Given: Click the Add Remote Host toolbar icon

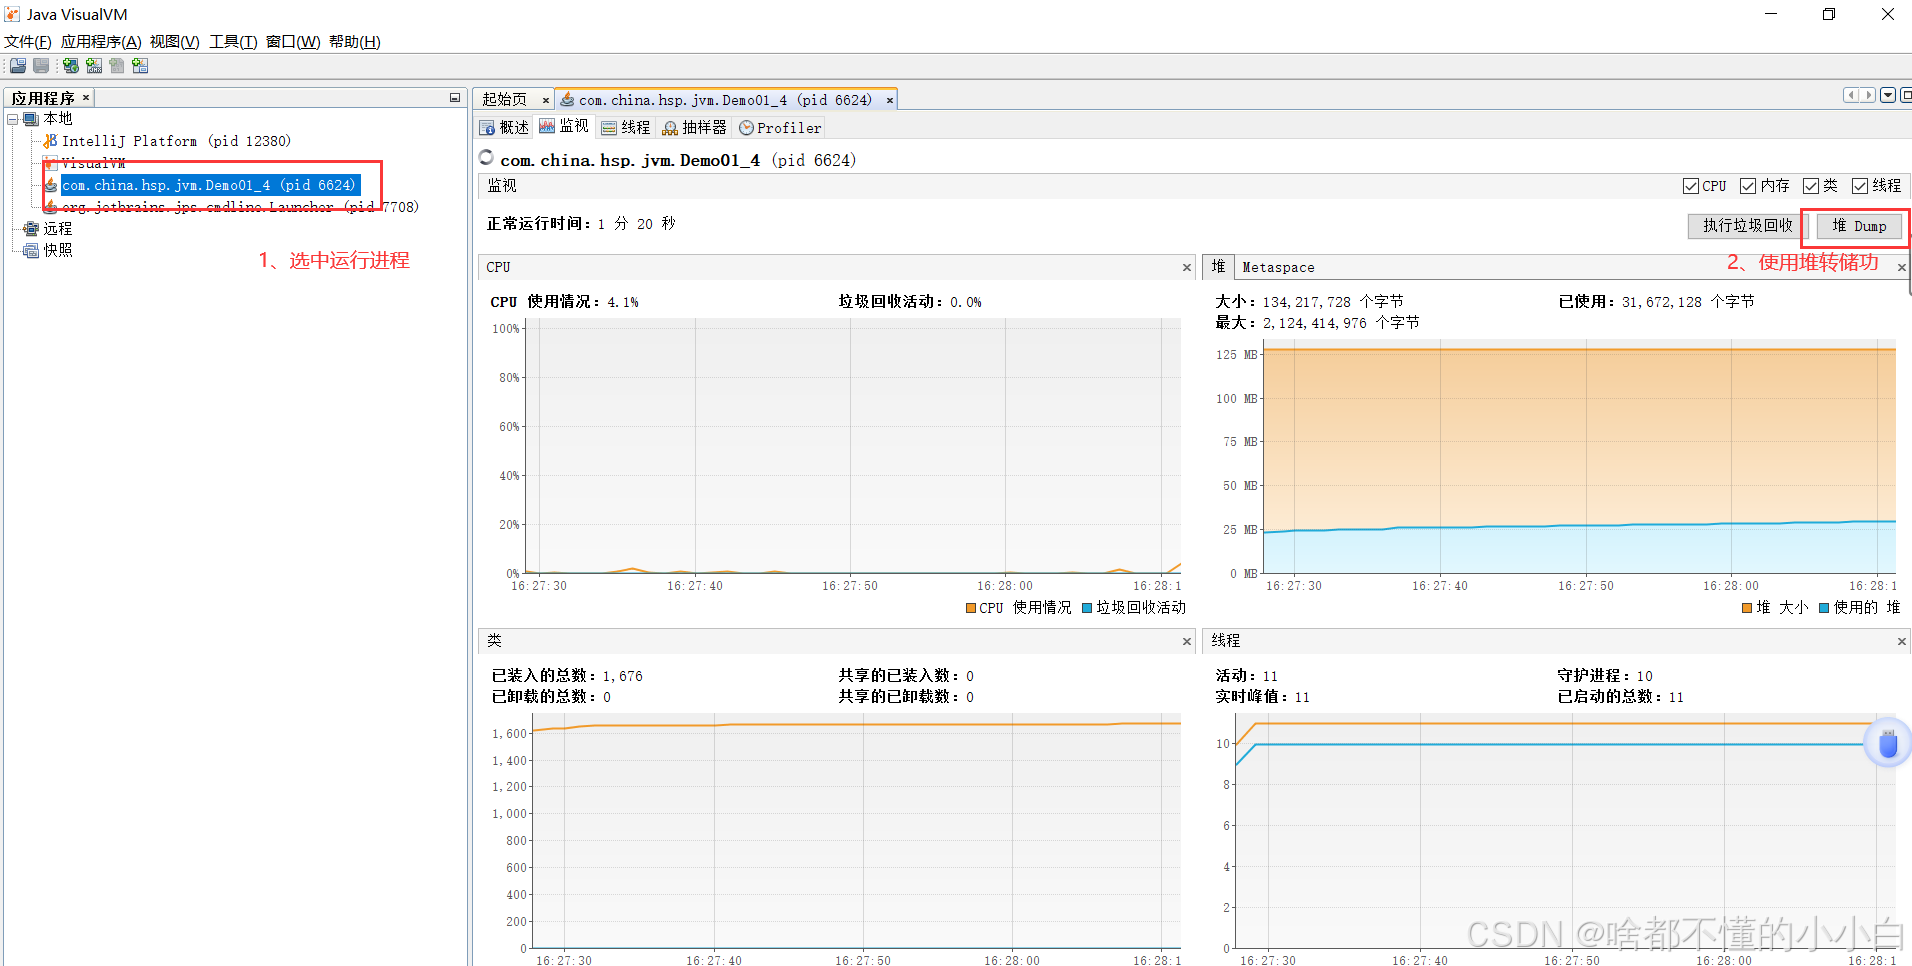Looking at the screenshot, I should [71, 66].
